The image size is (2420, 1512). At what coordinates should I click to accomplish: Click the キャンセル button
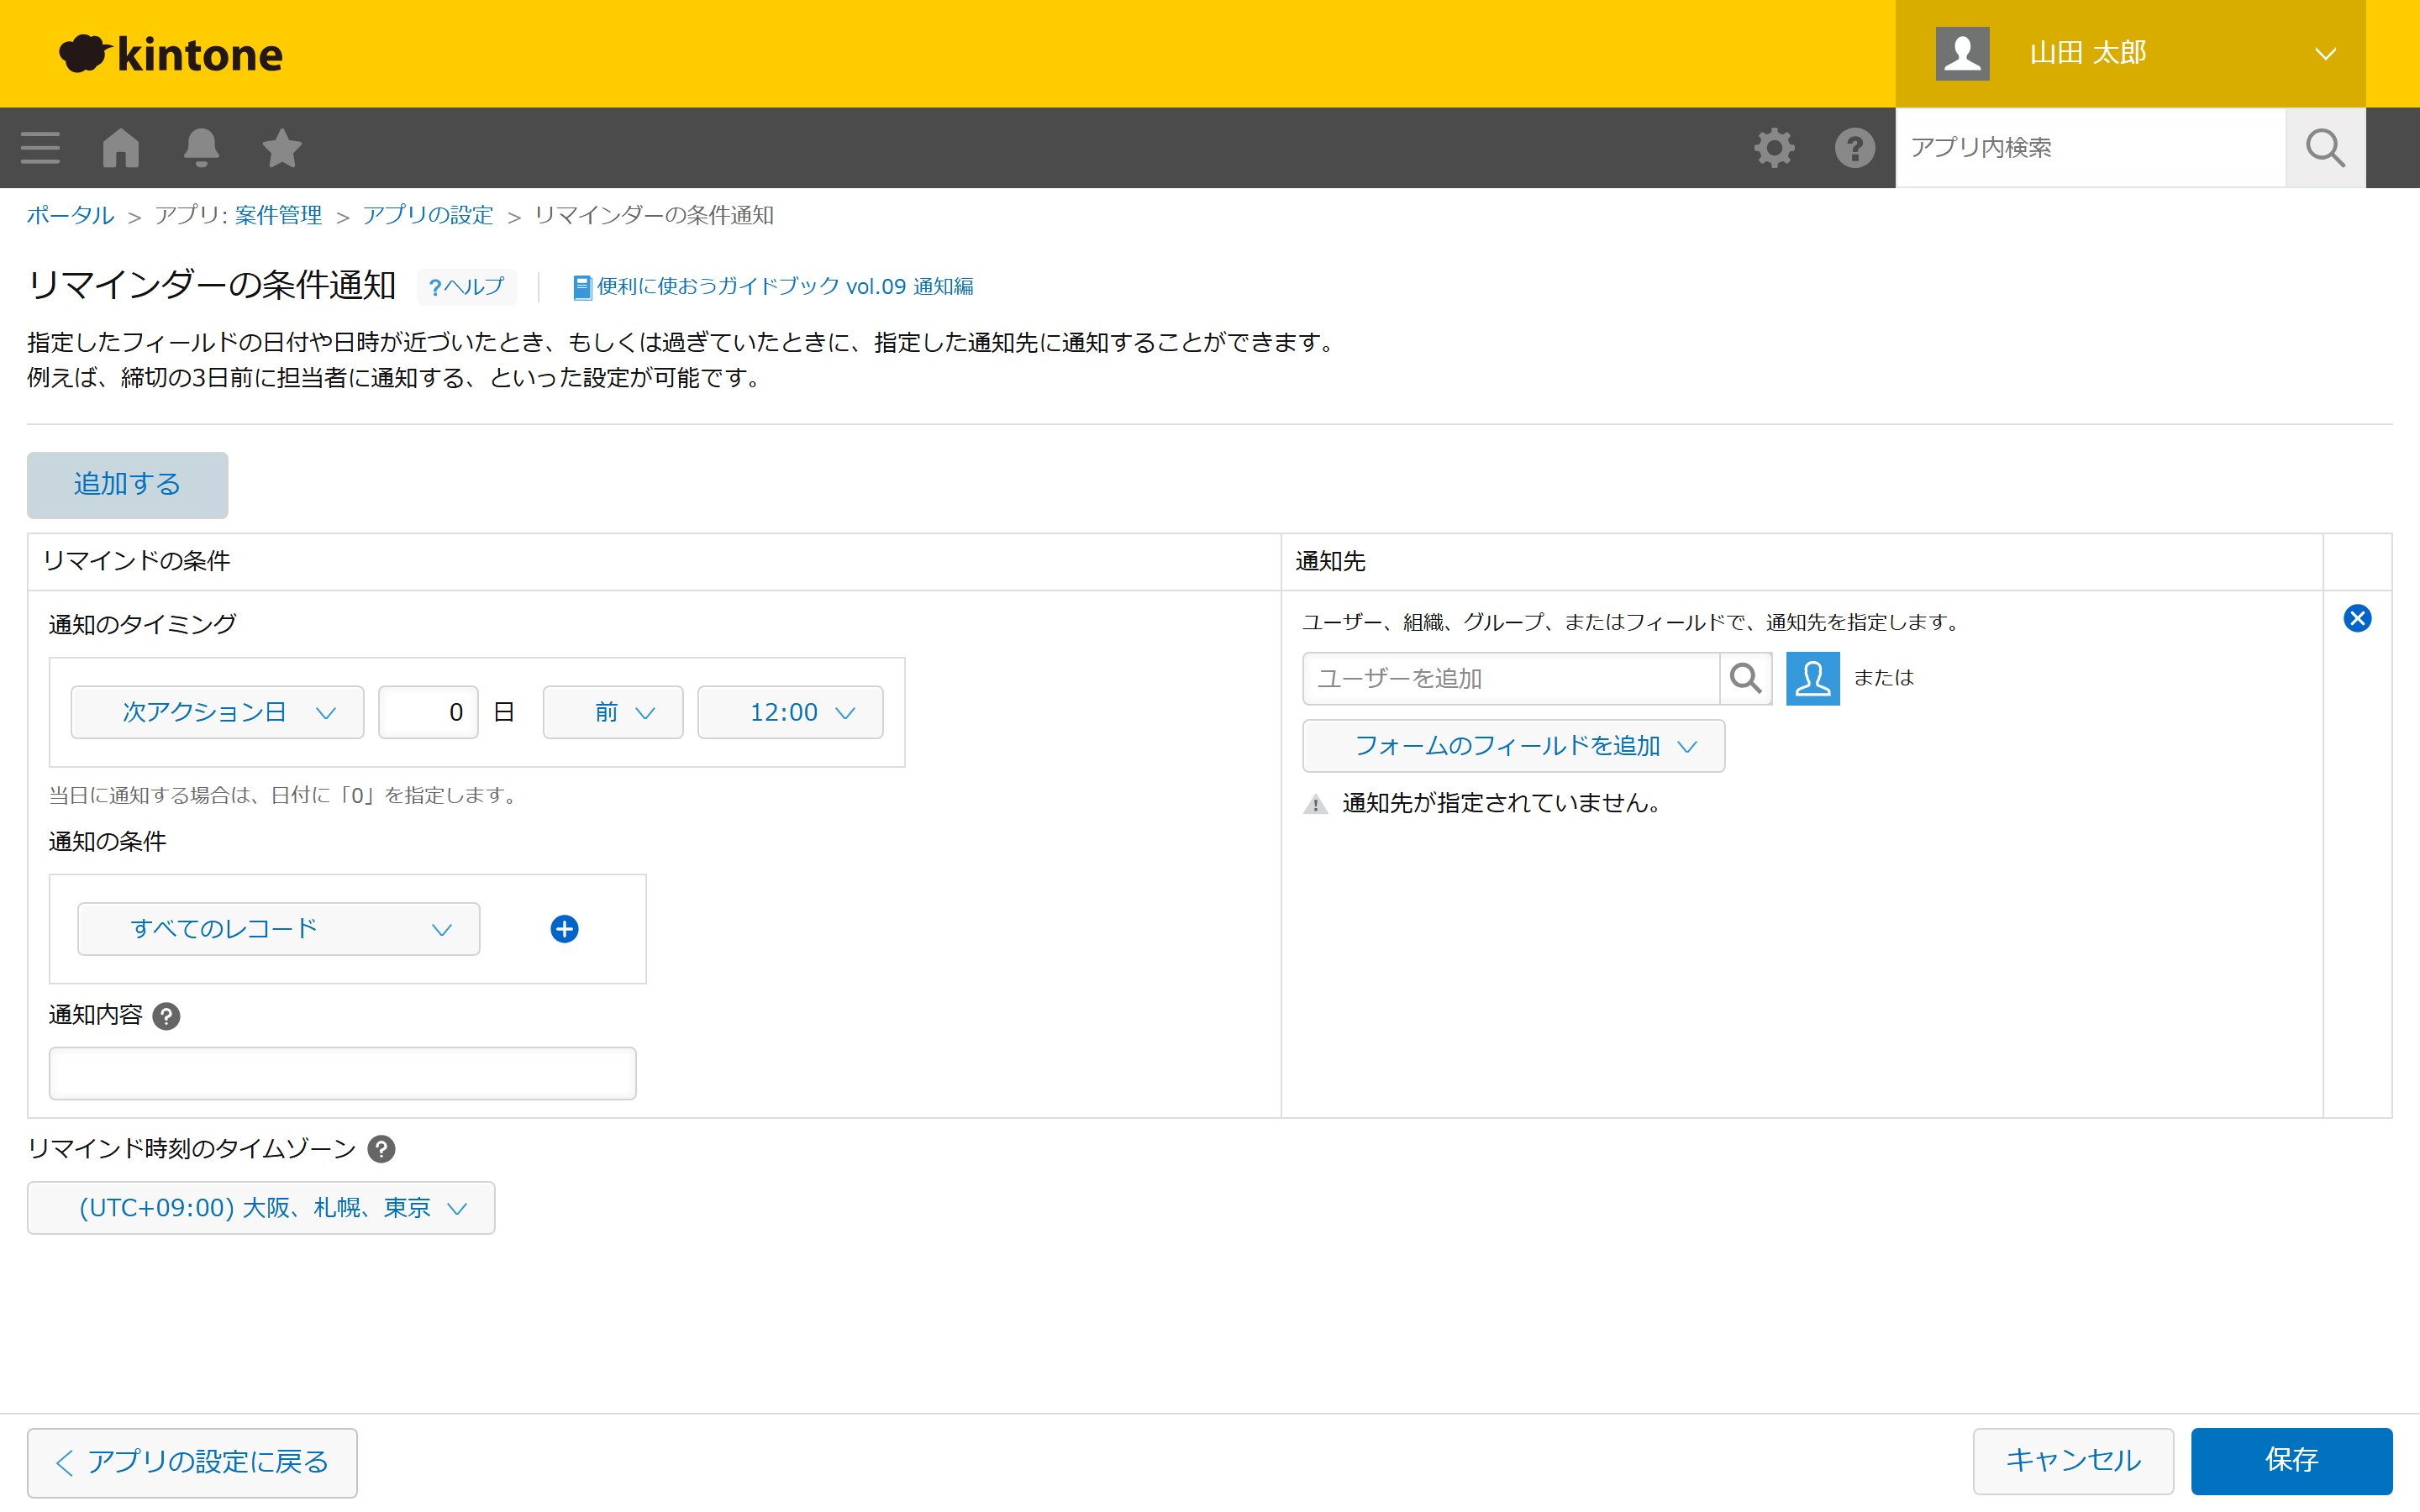(x=2073, y=1460)
